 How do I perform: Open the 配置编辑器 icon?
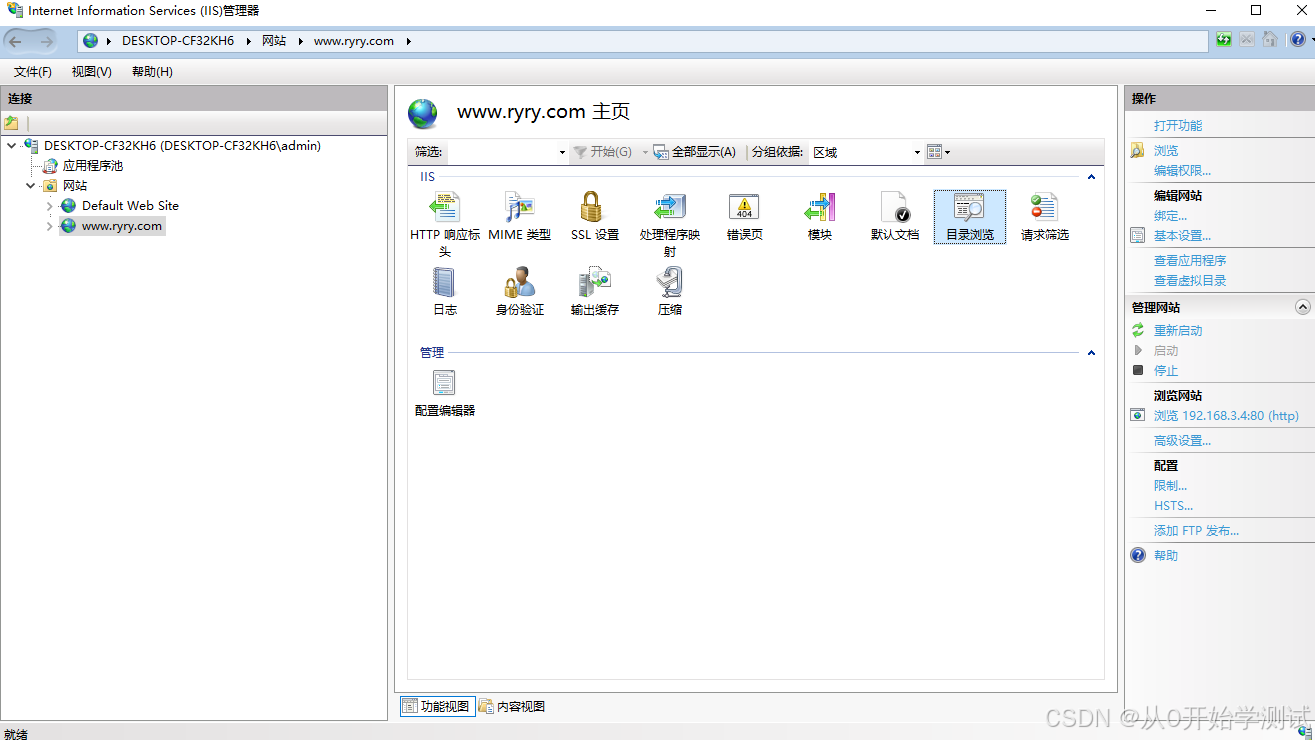point(444,384)
